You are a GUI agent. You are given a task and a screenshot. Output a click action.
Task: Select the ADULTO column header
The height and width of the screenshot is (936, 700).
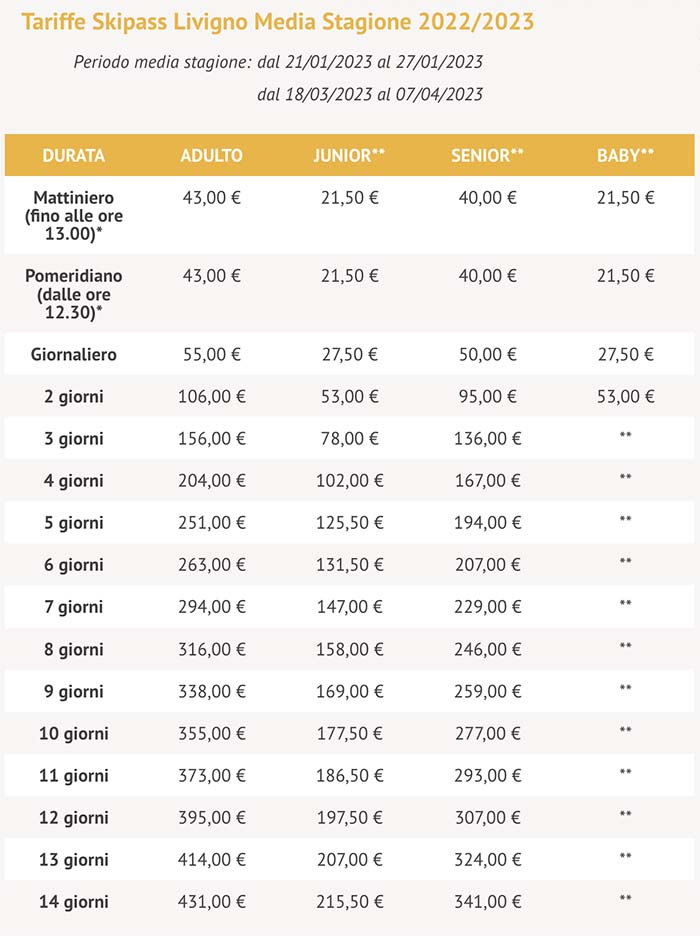tap(211, 156)
